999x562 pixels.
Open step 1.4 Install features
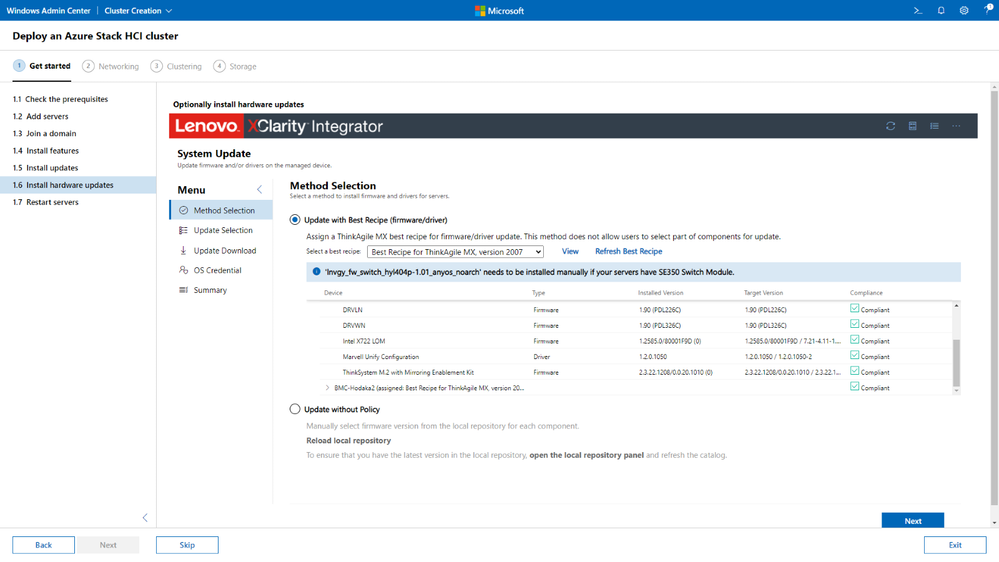[78, 150]
